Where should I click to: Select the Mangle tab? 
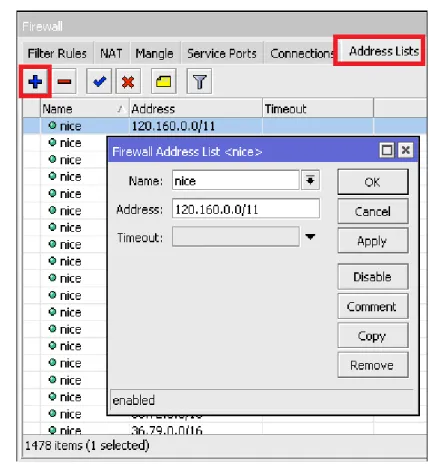tap(154, 53)
